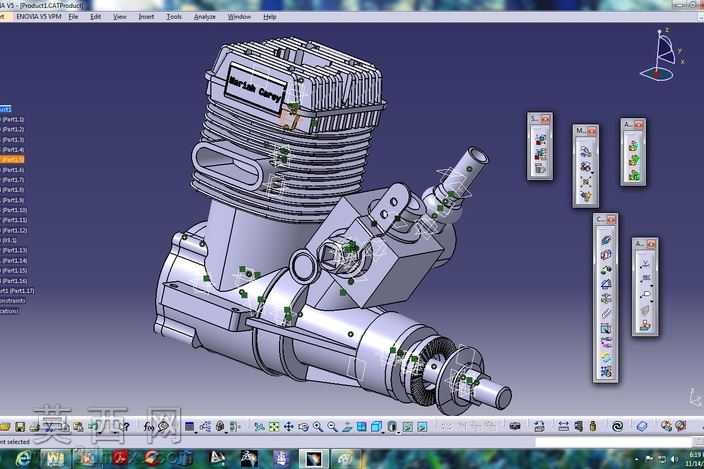Close the Move floating toolbar

(591, 131)
